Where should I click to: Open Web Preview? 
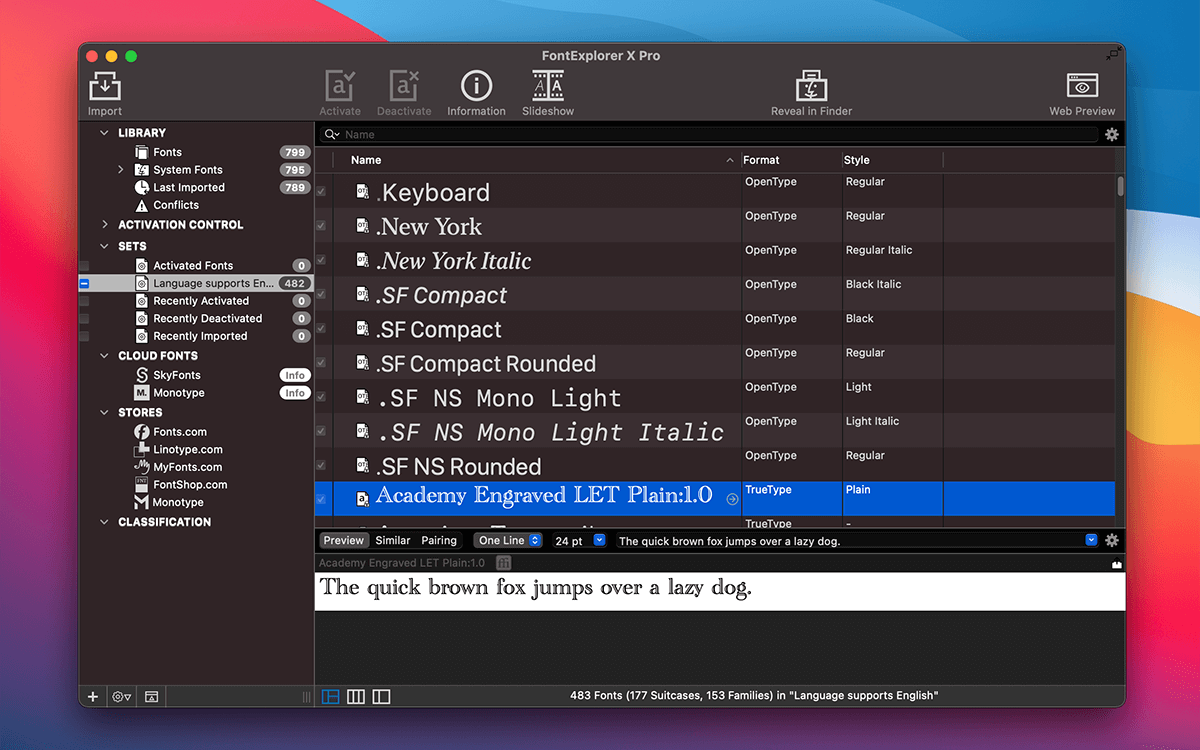1082,87
